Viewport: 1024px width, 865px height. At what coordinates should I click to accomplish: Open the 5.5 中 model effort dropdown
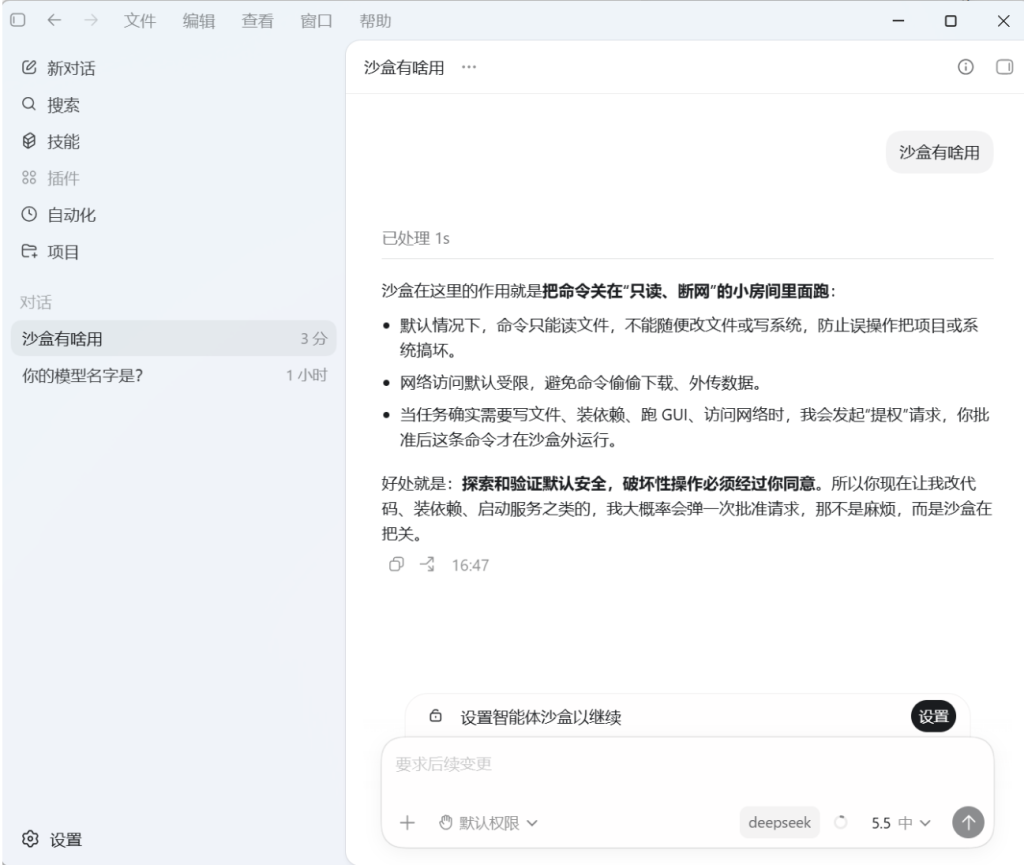click(900, 823)
